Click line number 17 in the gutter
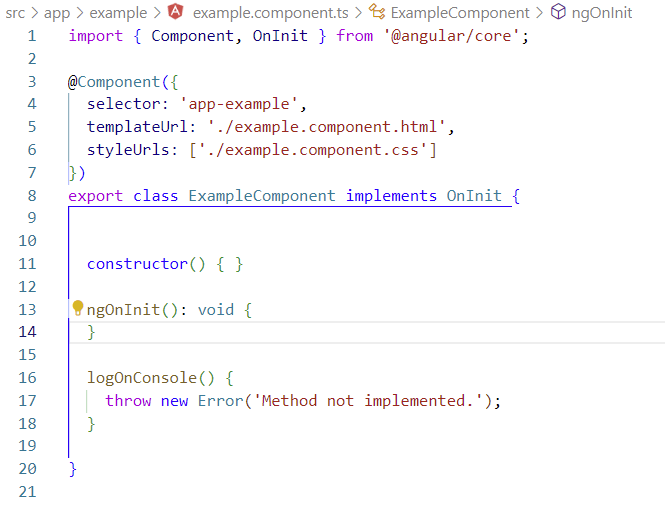Image resolution: width=665 pixels, height=505 pixels. click(27, 401)
